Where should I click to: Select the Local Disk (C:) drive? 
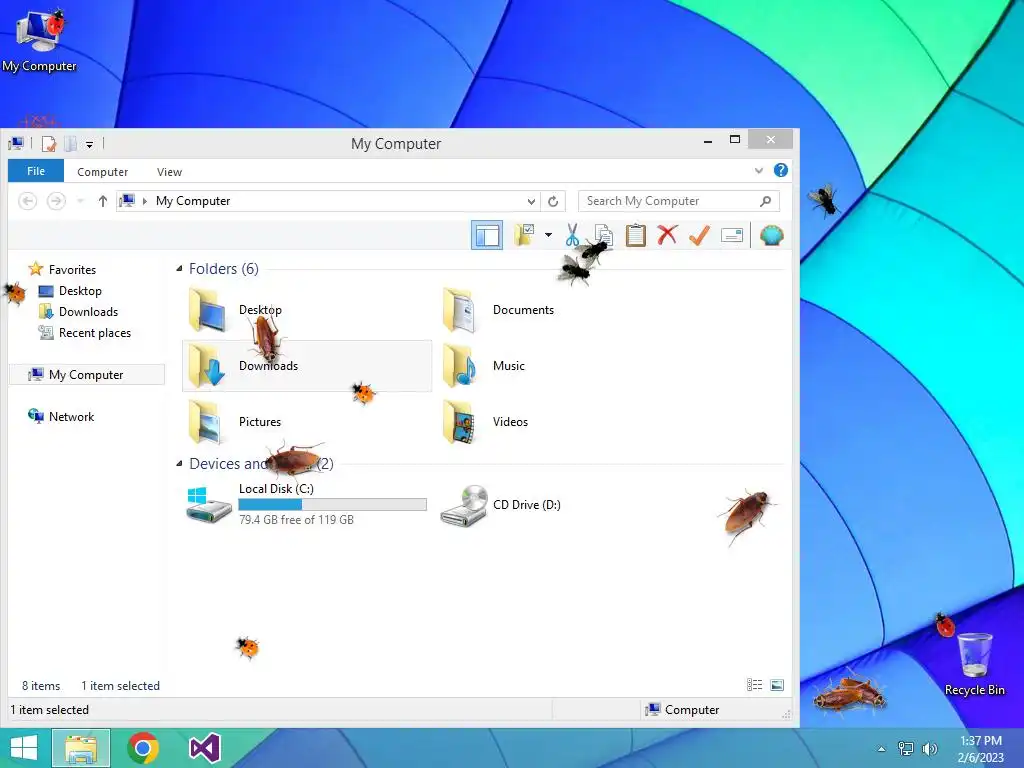click(306, 504)
